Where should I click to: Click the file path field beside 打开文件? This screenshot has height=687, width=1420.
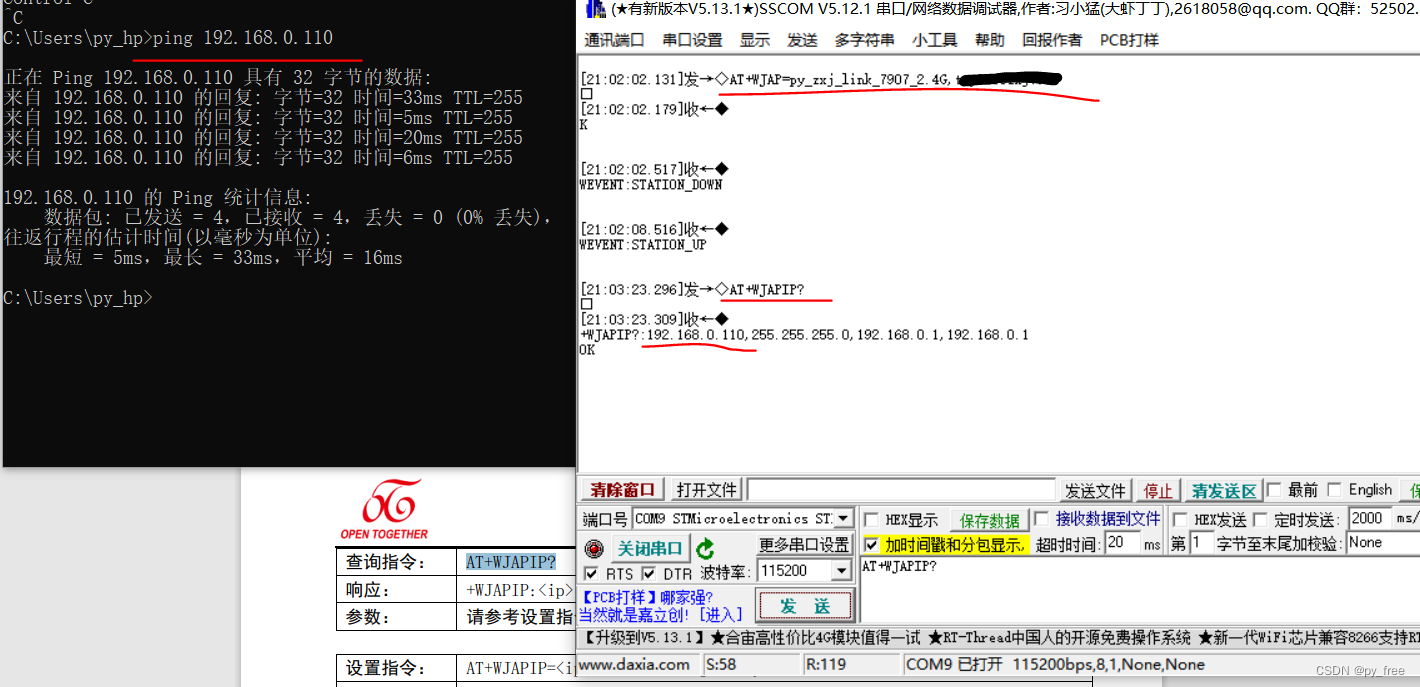(901, 490)
